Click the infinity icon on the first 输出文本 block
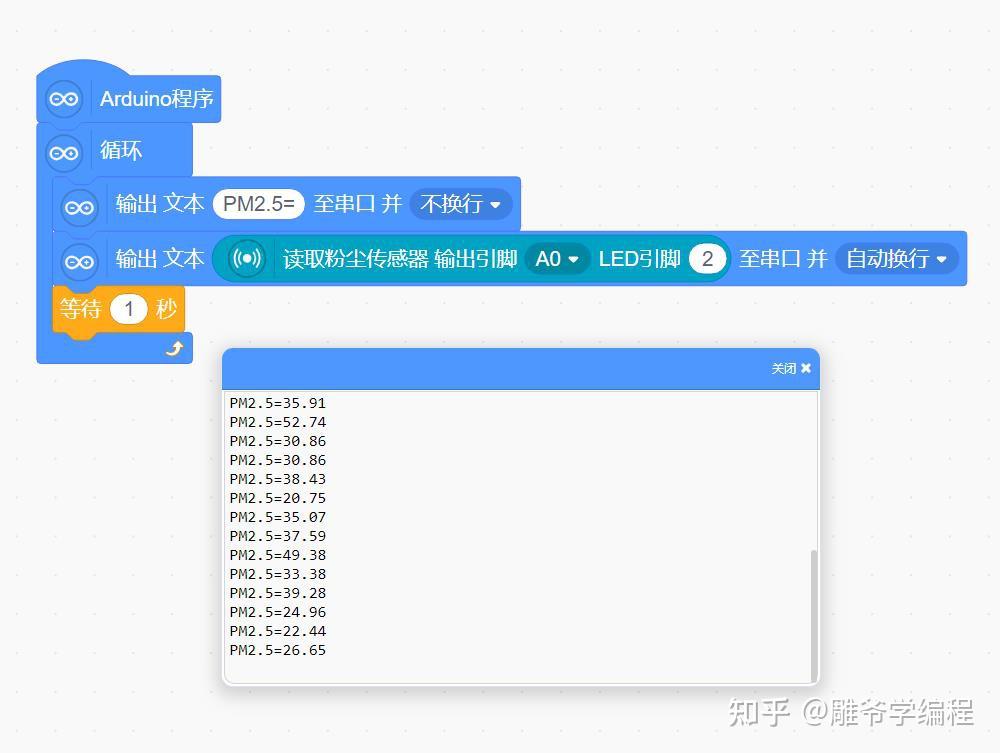Viewport: 1000px width, 753px height. [79, 206]
